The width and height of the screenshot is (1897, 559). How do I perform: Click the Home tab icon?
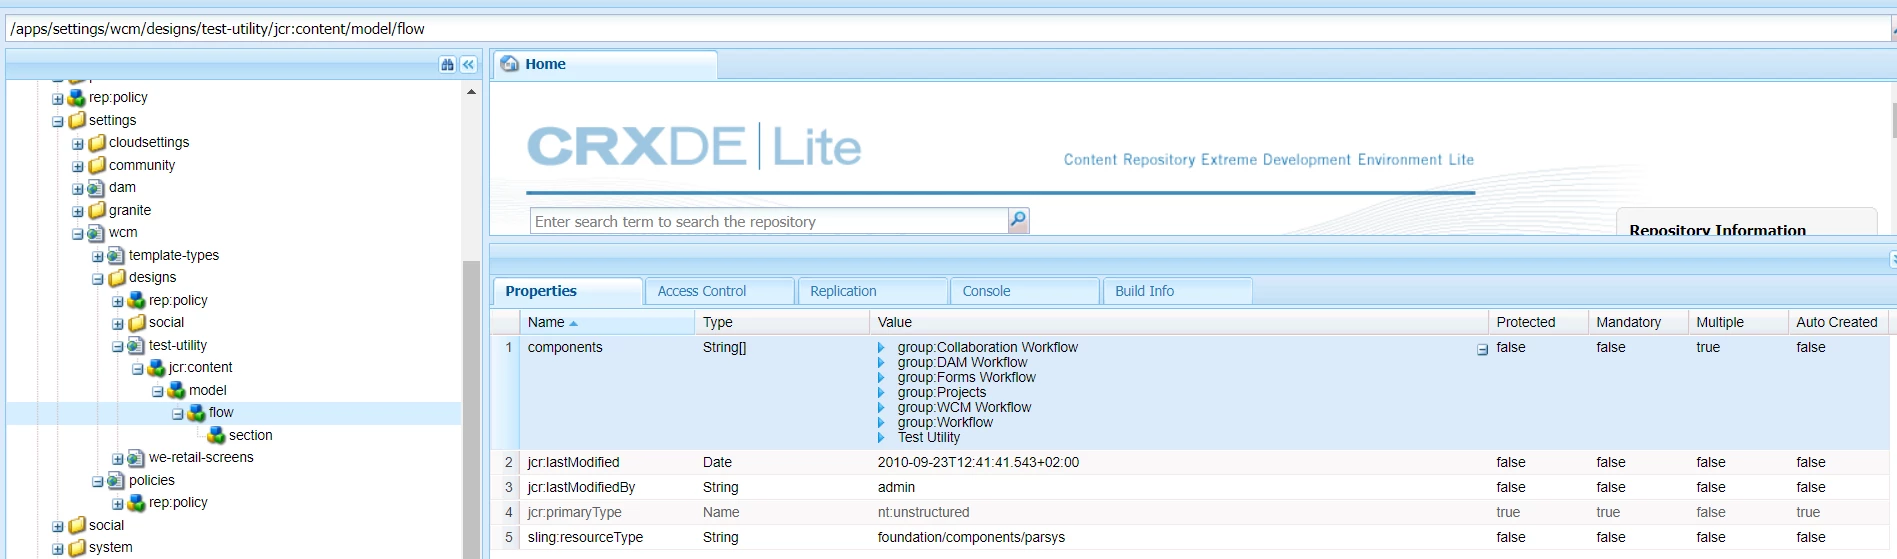510,64
